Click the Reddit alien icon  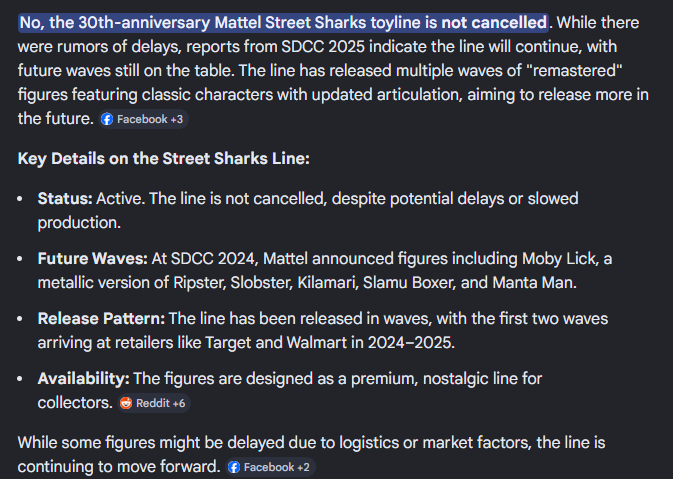coord(126,403)
